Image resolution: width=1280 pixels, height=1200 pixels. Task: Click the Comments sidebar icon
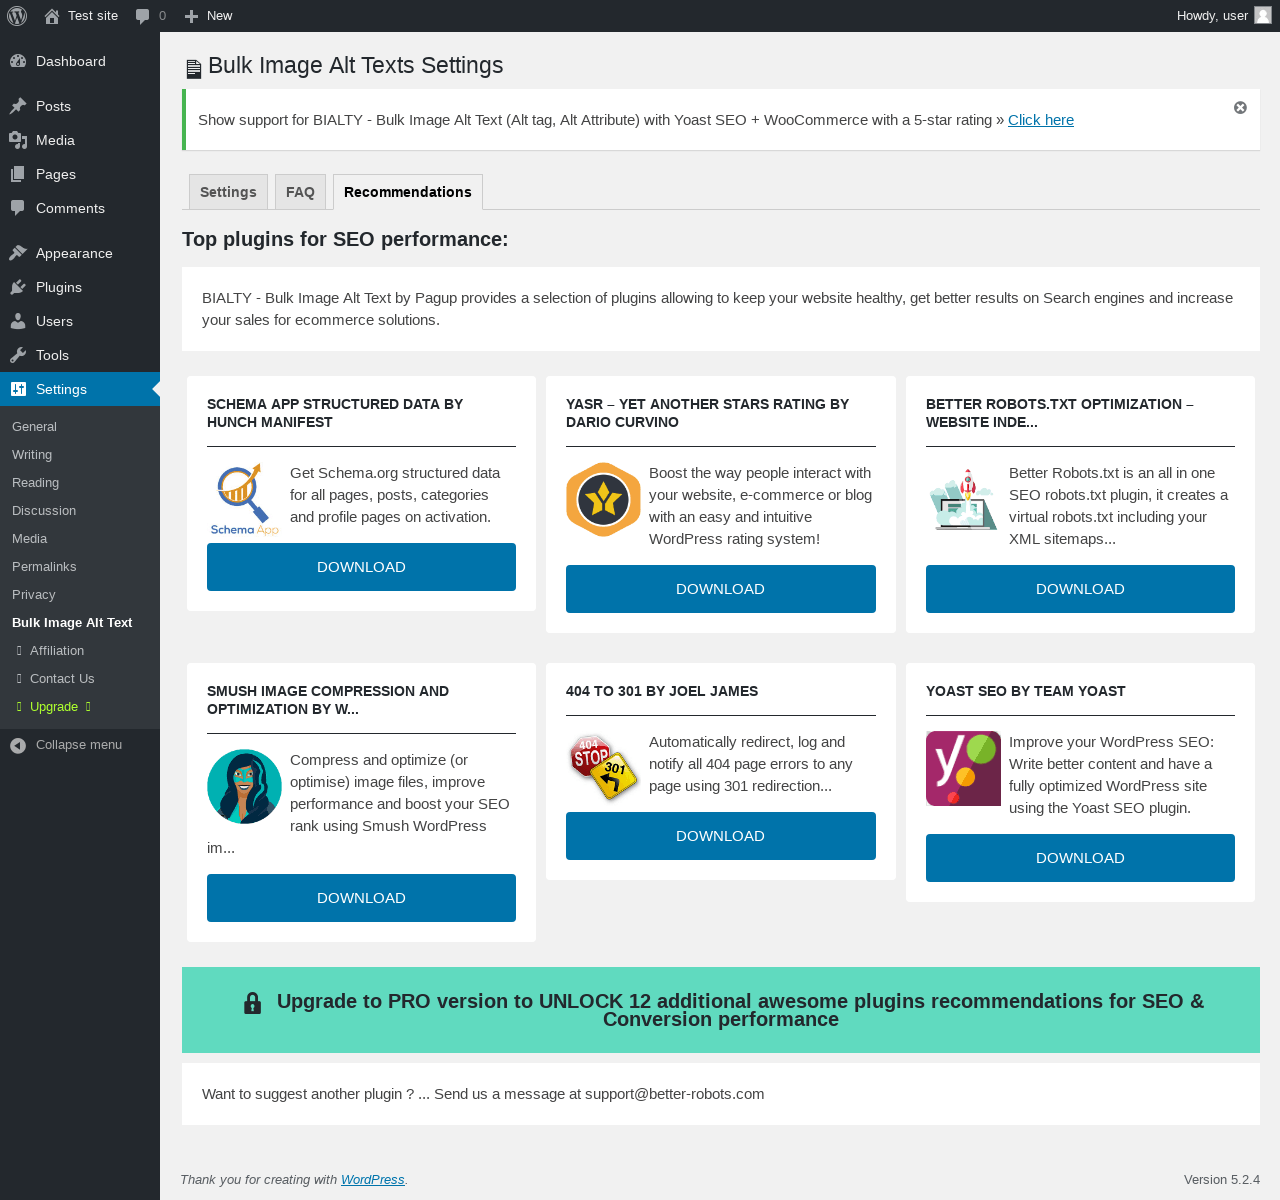coord(18,208)
